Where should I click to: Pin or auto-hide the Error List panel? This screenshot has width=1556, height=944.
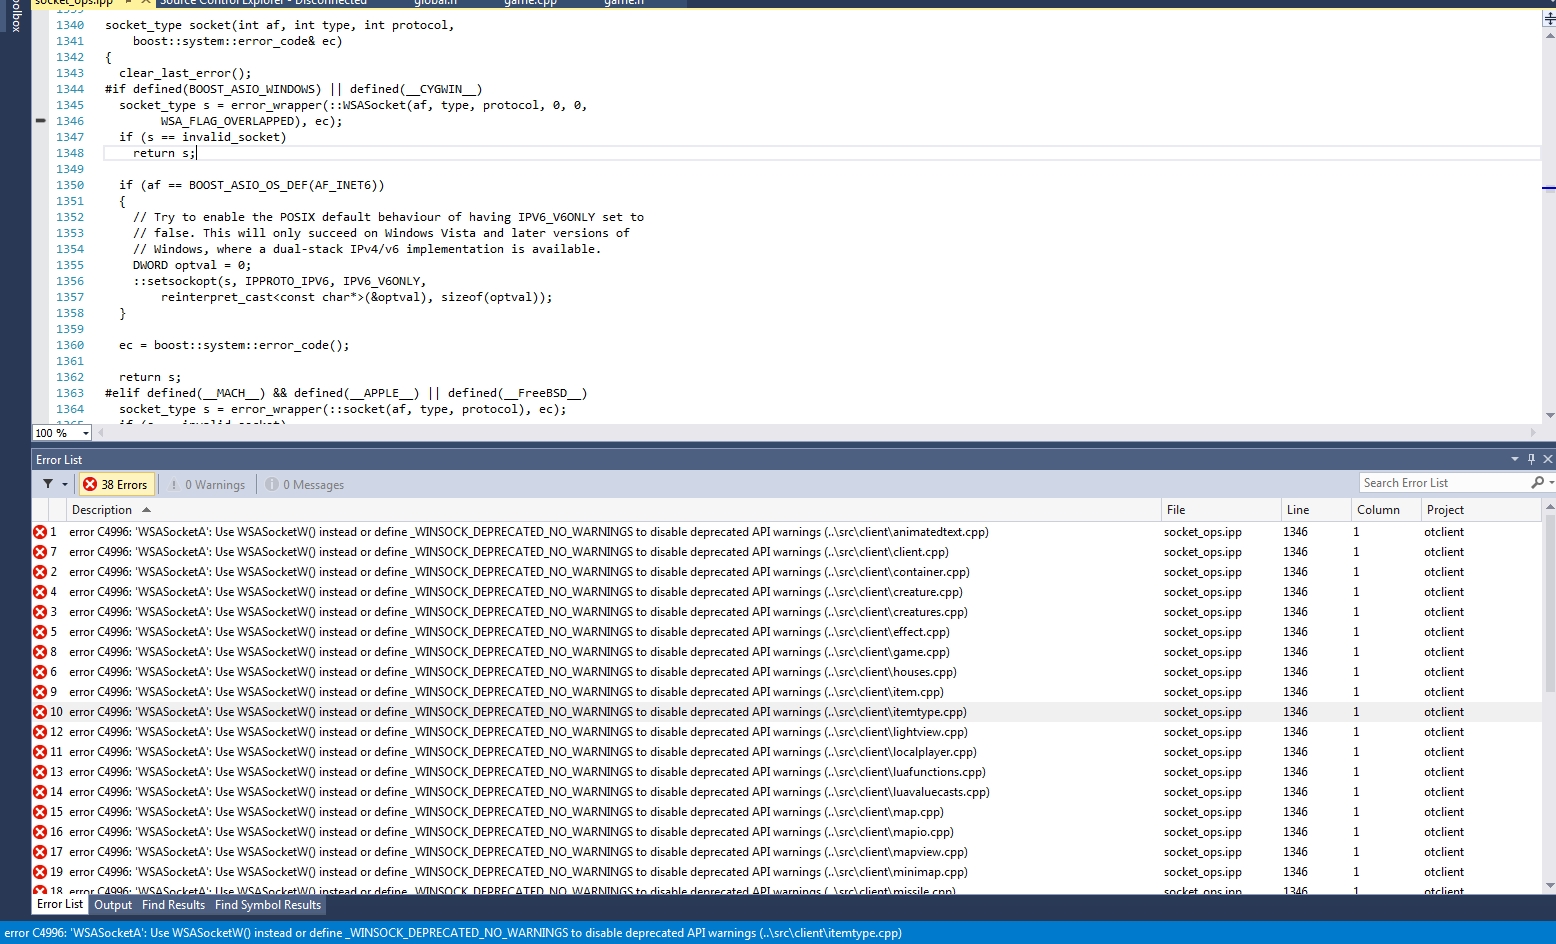tap(1531, 459)
